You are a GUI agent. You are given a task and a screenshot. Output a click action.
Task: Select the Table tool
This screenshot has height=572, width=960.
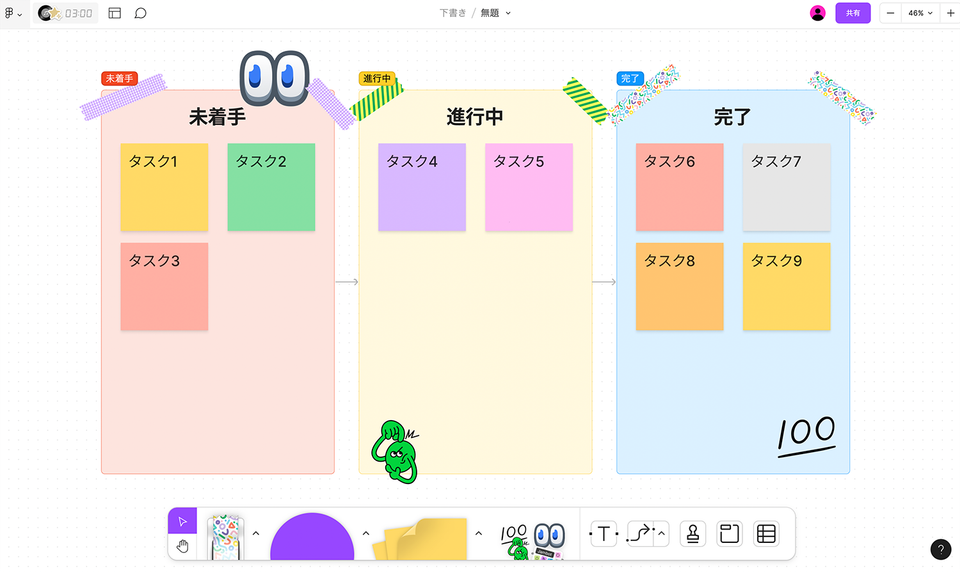point(767,534)
